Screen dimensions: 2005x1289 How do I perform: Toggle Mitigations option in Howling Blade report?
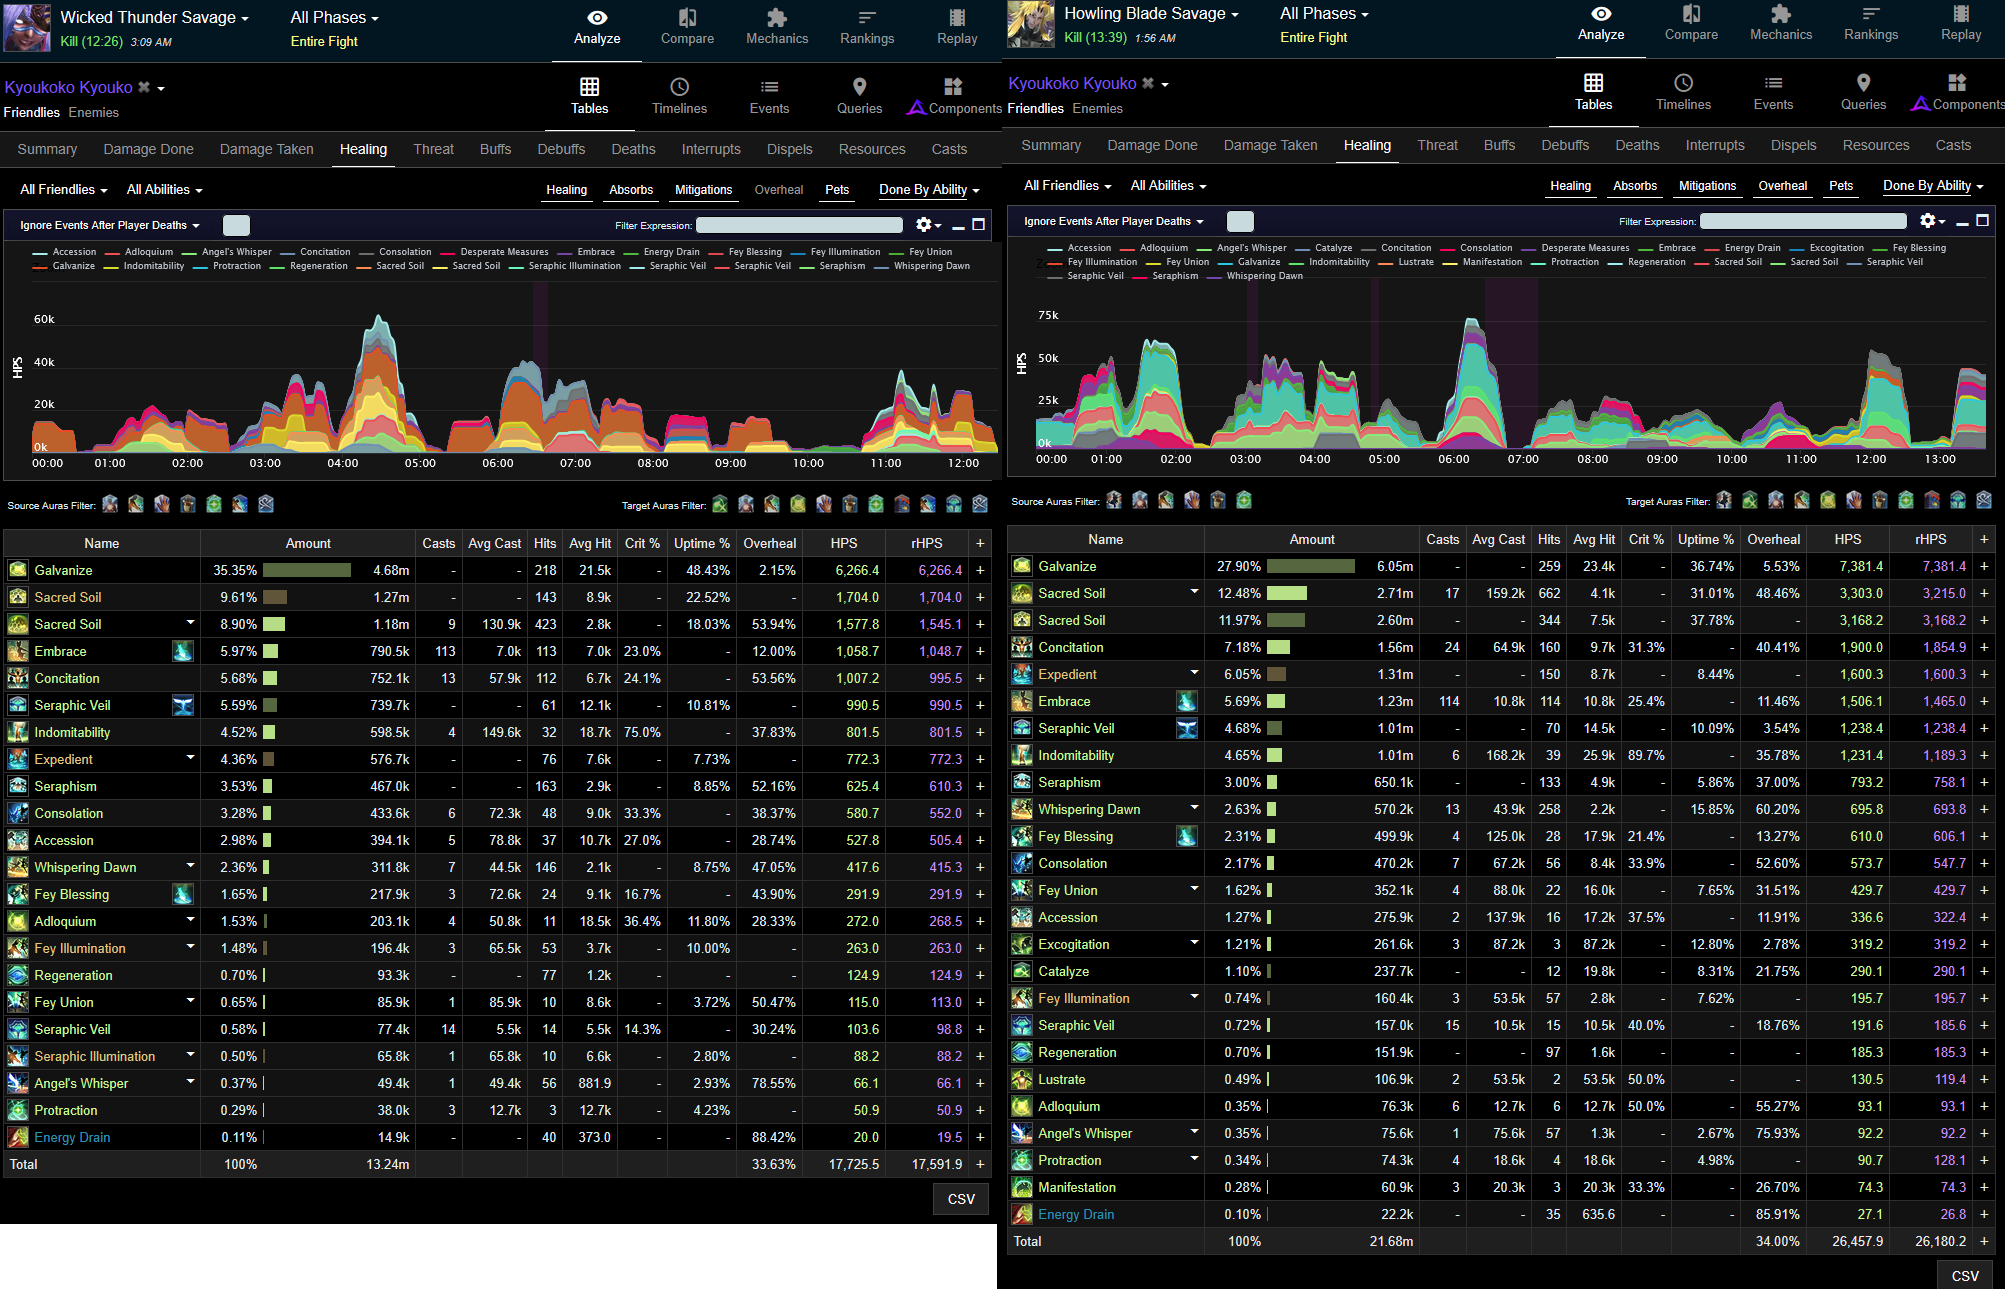pos(1708,185)
